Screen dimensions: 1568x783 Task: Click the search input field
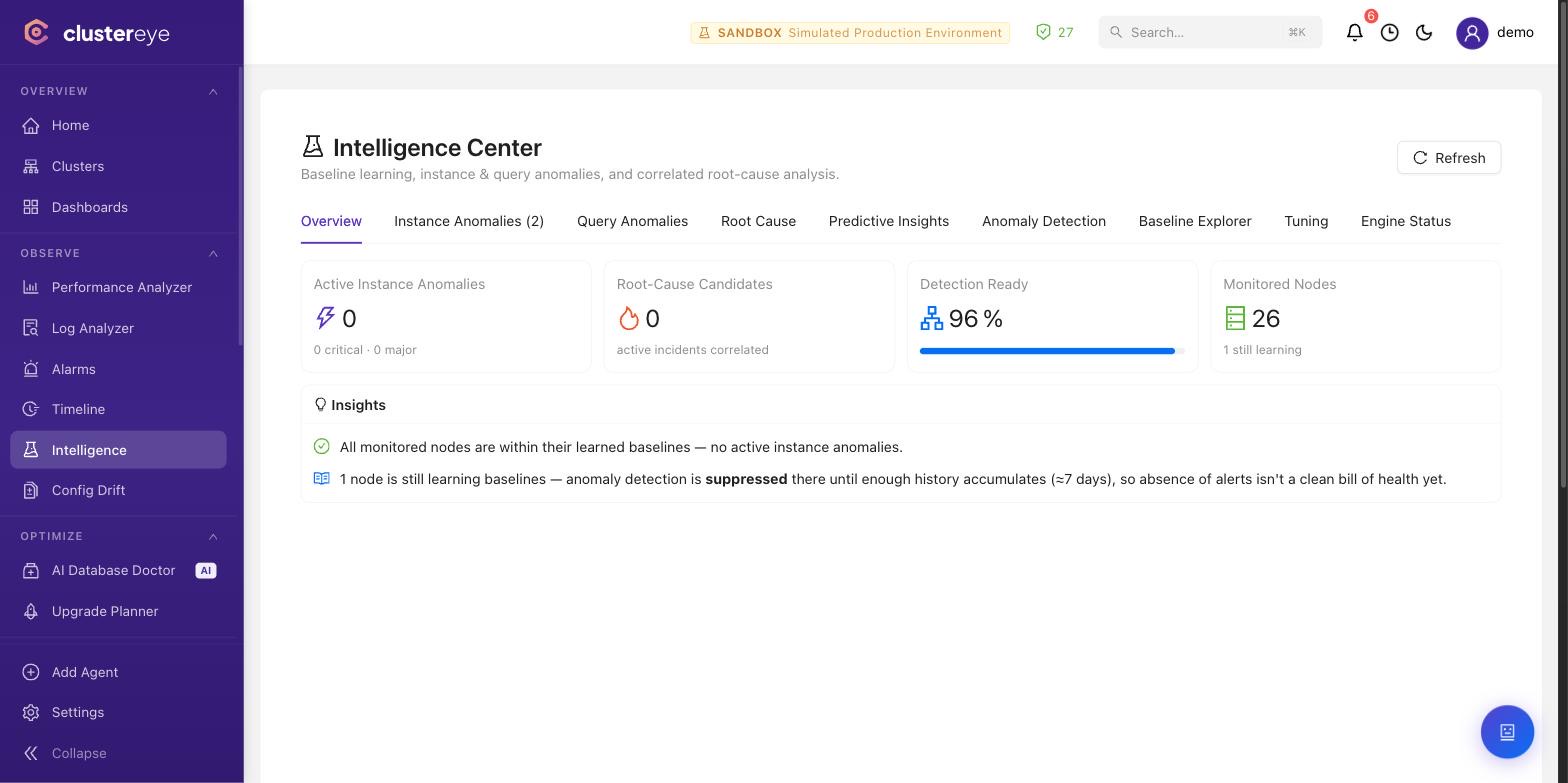tap(1210, 32)
